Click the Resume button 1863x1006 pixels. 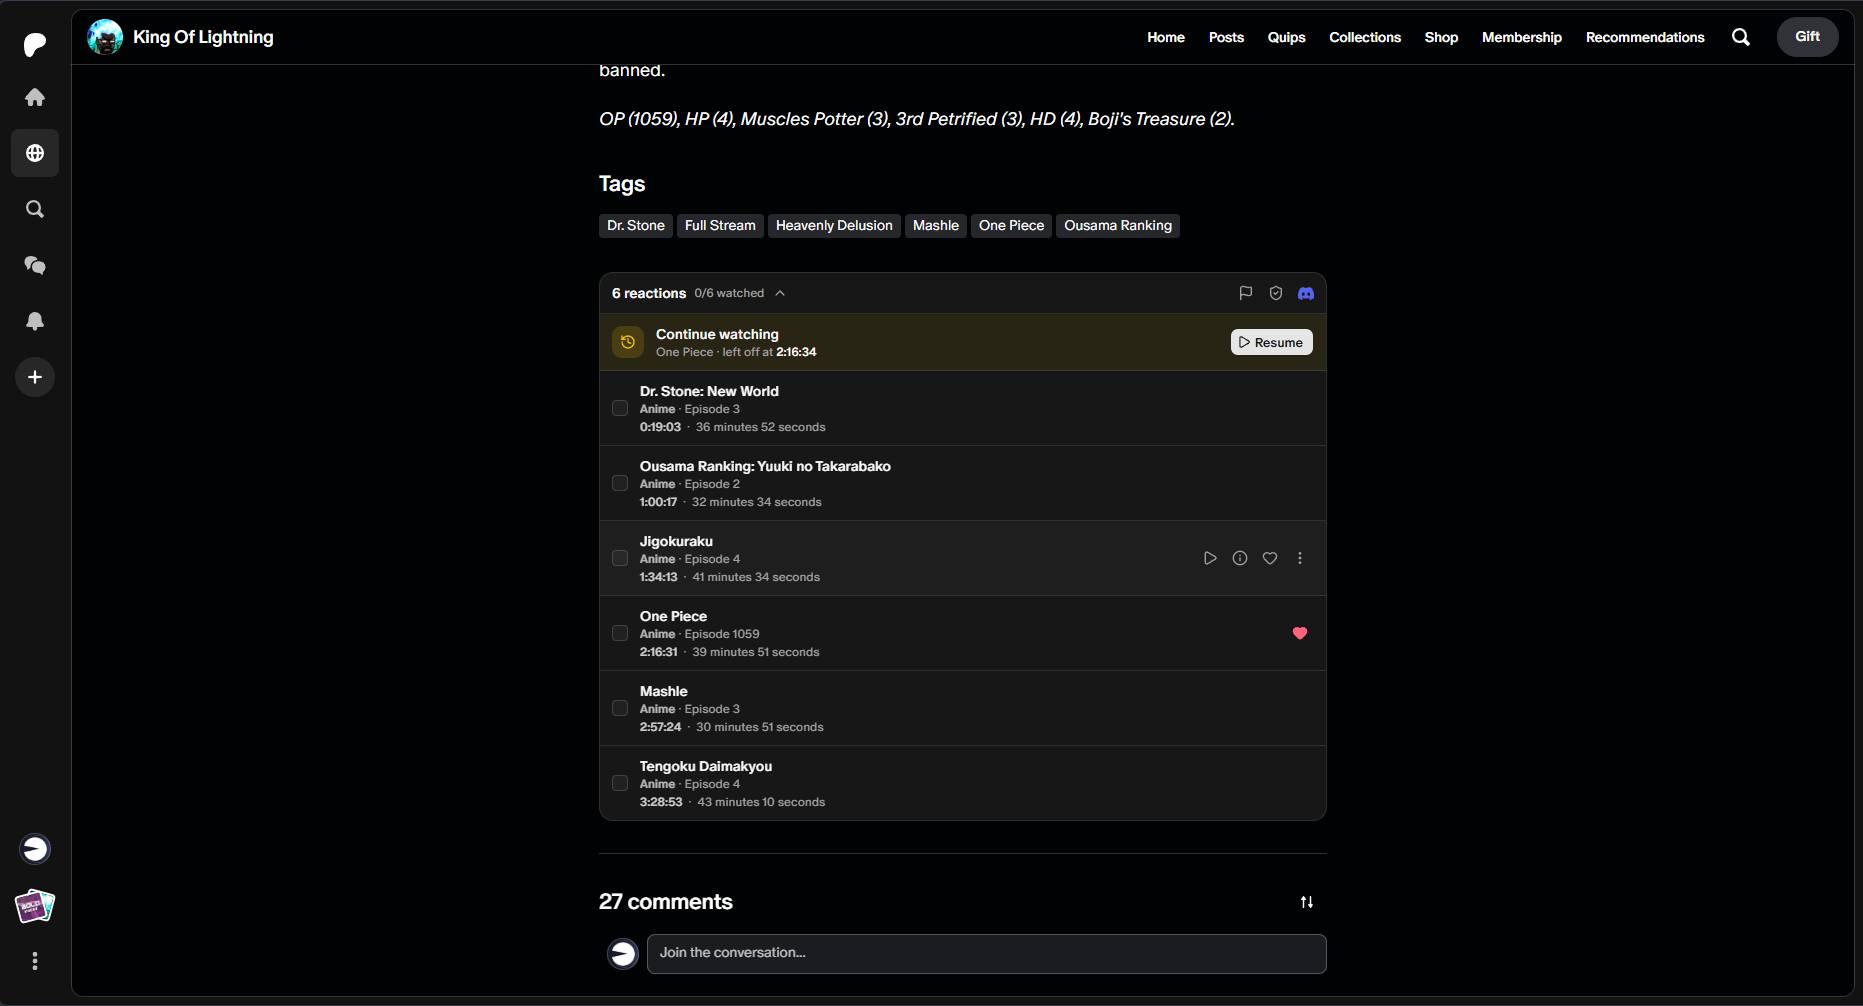[x=1272, y=342]
